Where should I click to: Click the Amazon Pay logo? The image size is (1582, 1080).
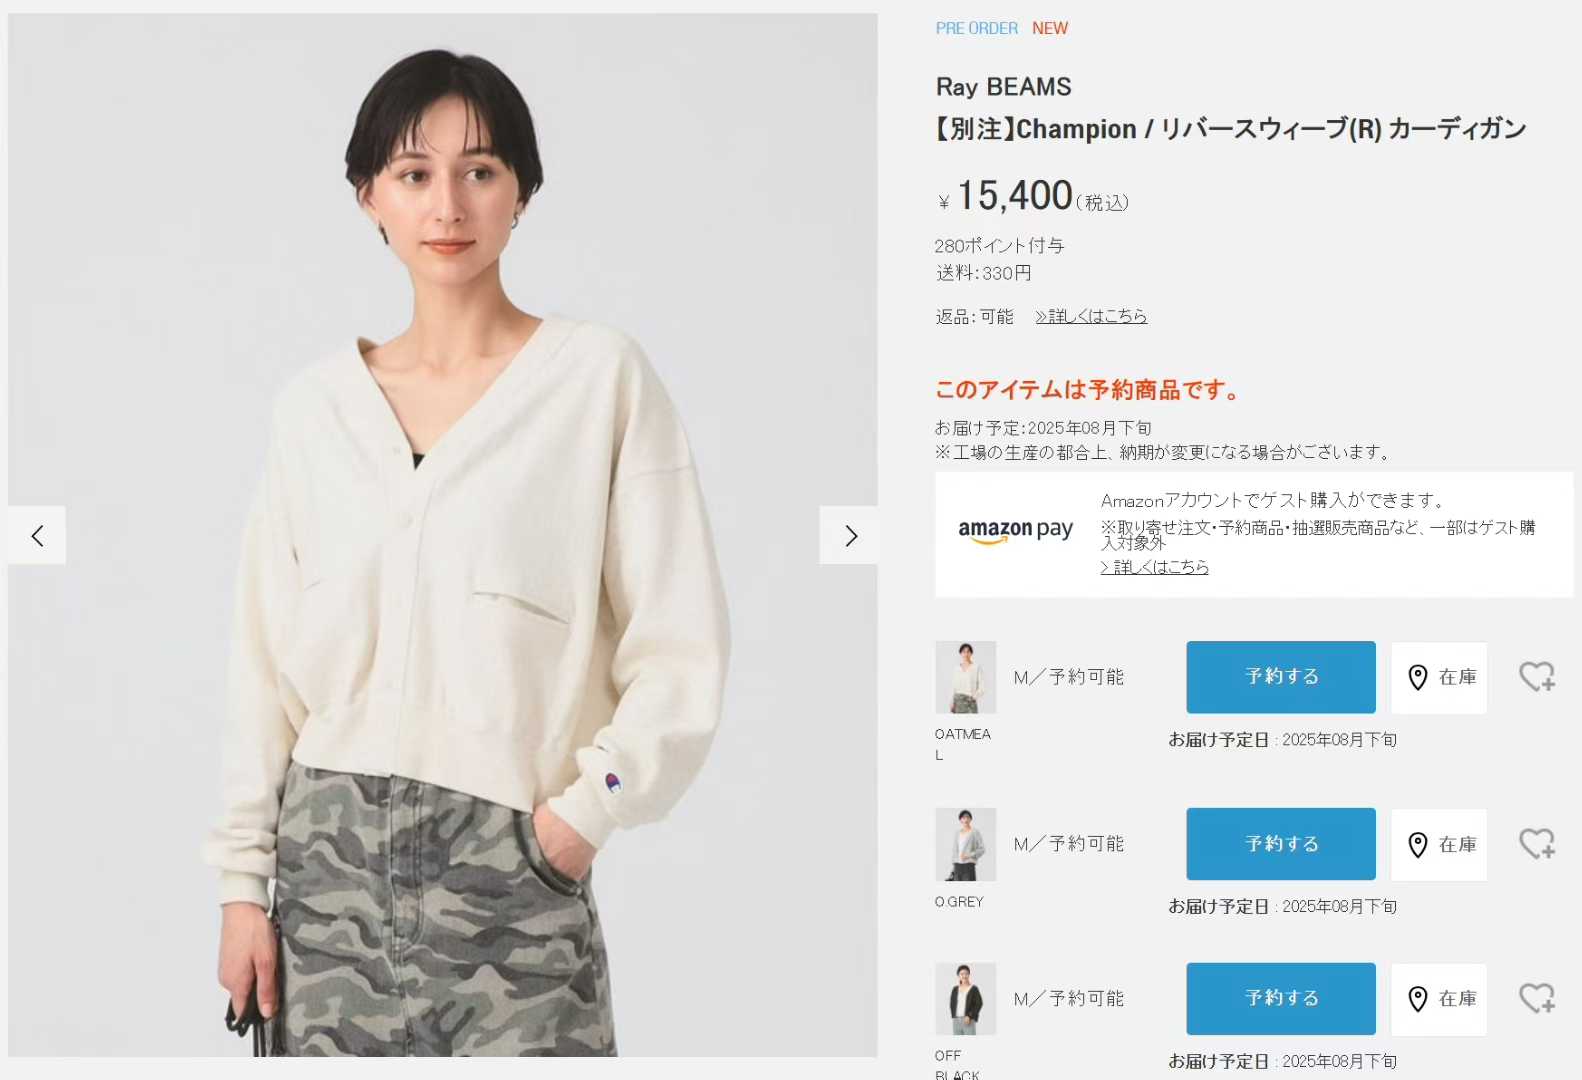click(1015, 530)
